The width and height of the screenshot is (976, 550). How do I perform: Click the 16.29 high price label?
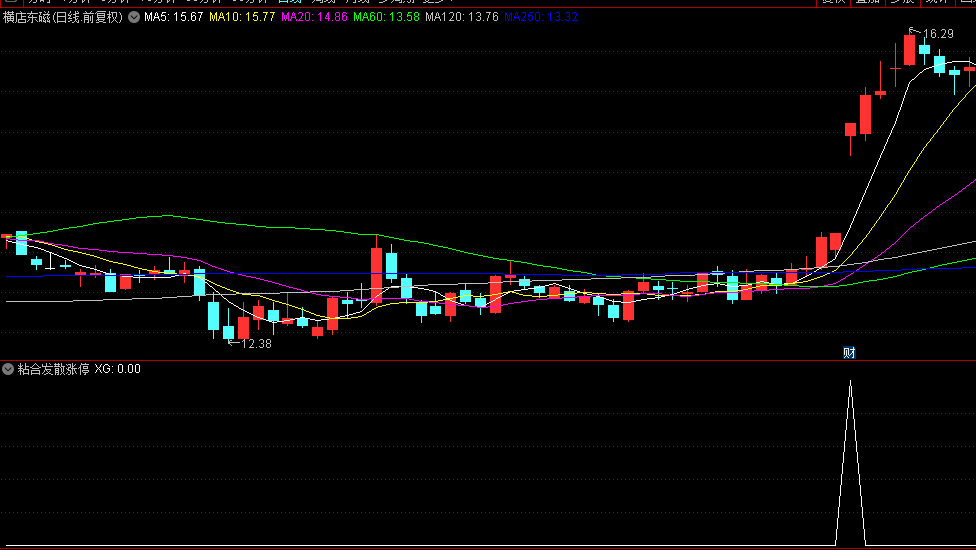938,34
